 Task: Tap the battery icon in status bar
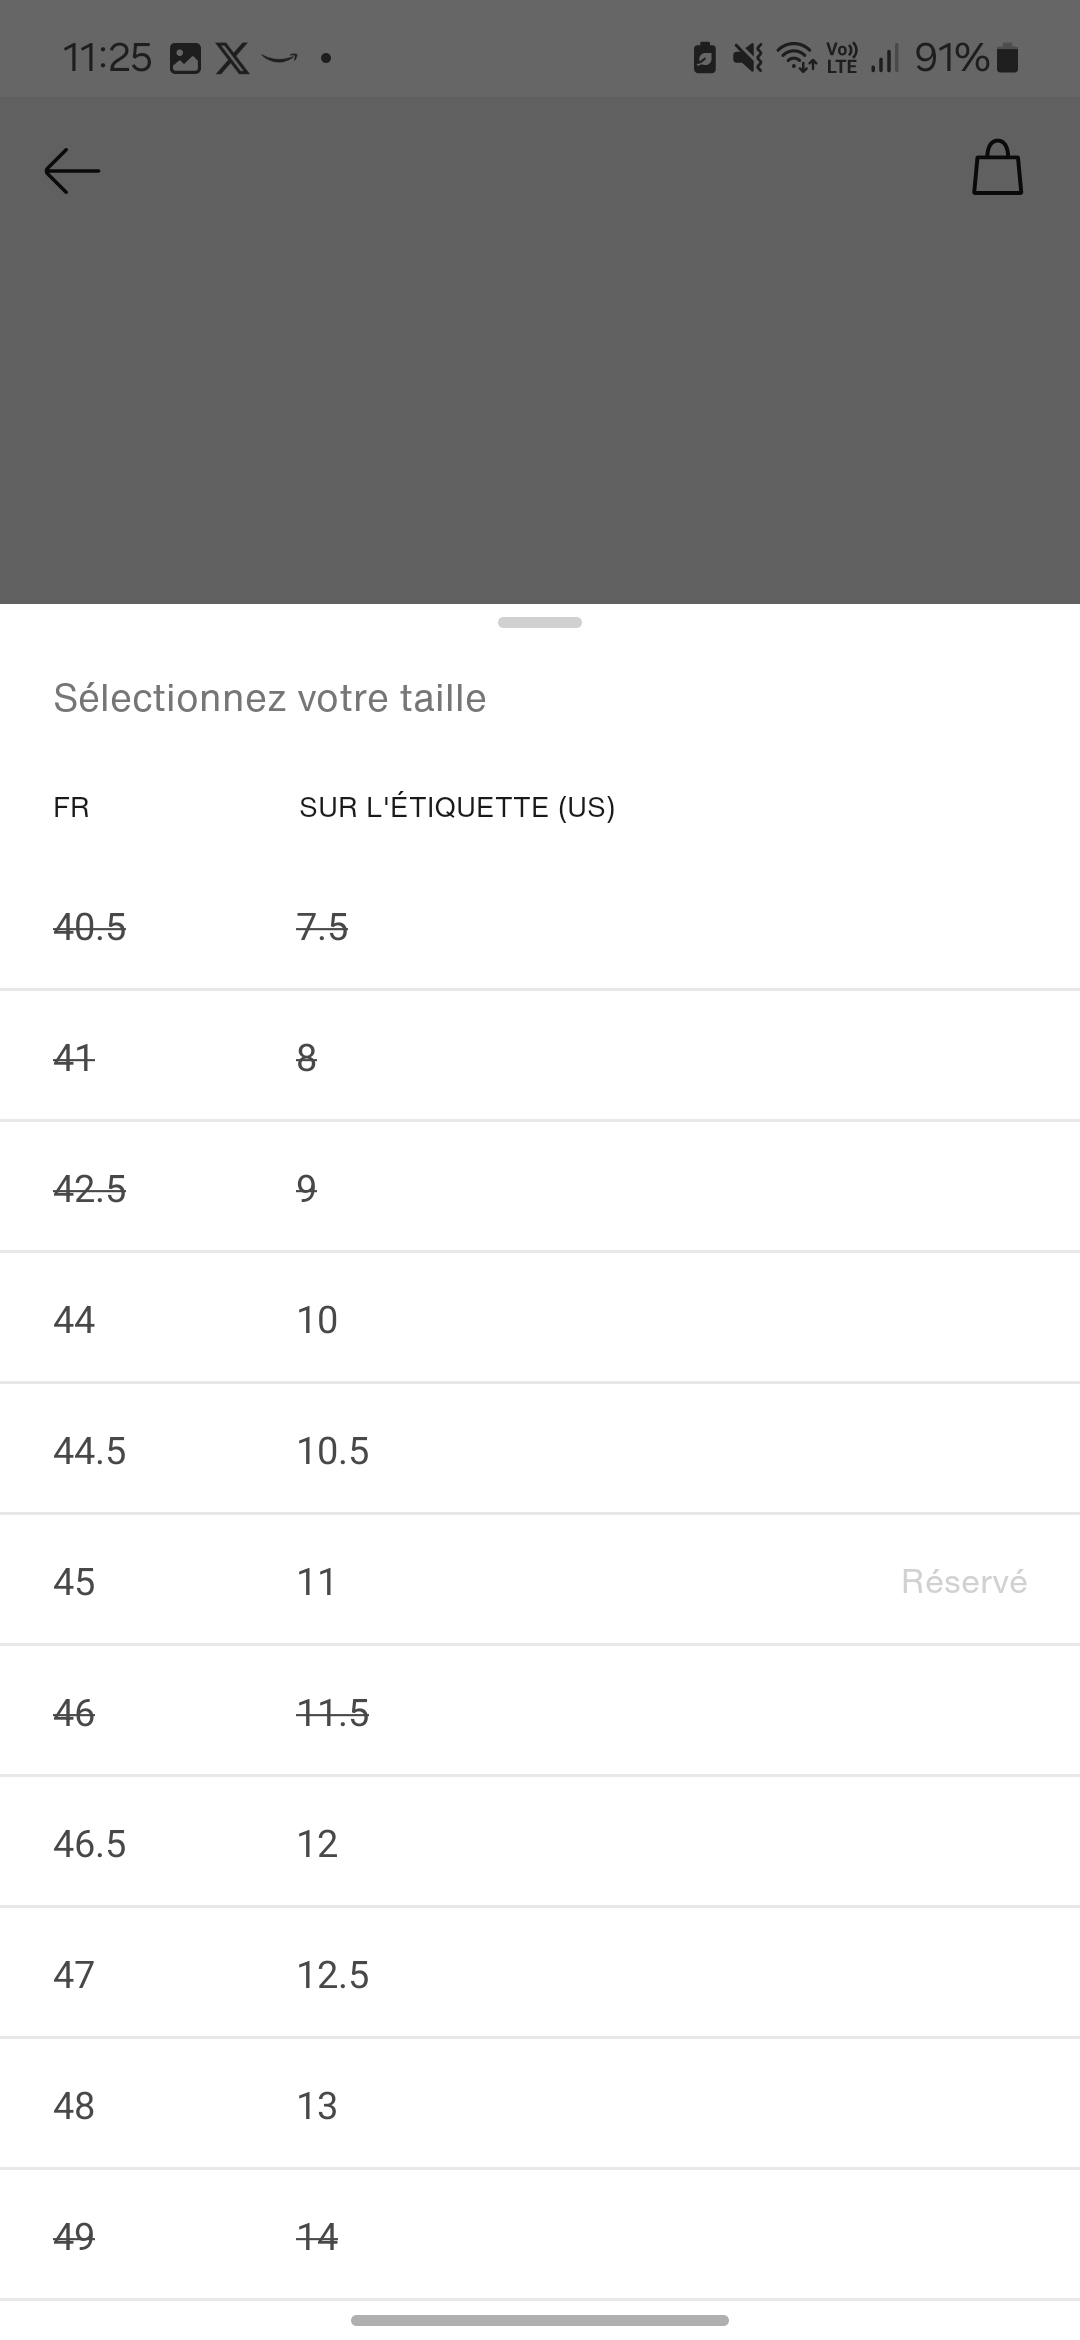click(x=1008, y=58)
